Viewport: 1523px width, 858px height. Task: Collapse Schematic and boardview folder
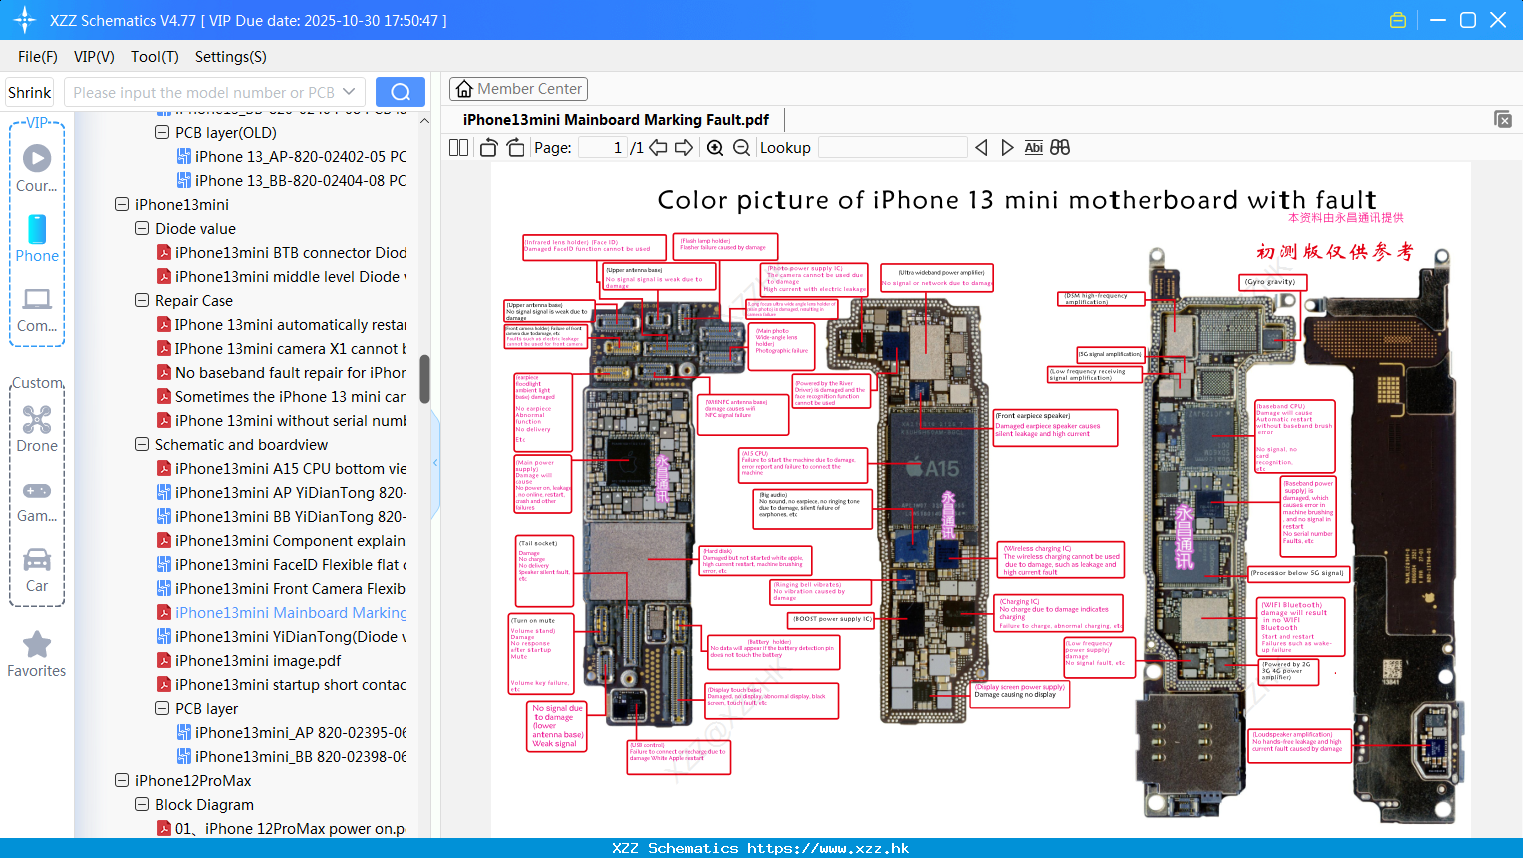[x=142, y=444]
